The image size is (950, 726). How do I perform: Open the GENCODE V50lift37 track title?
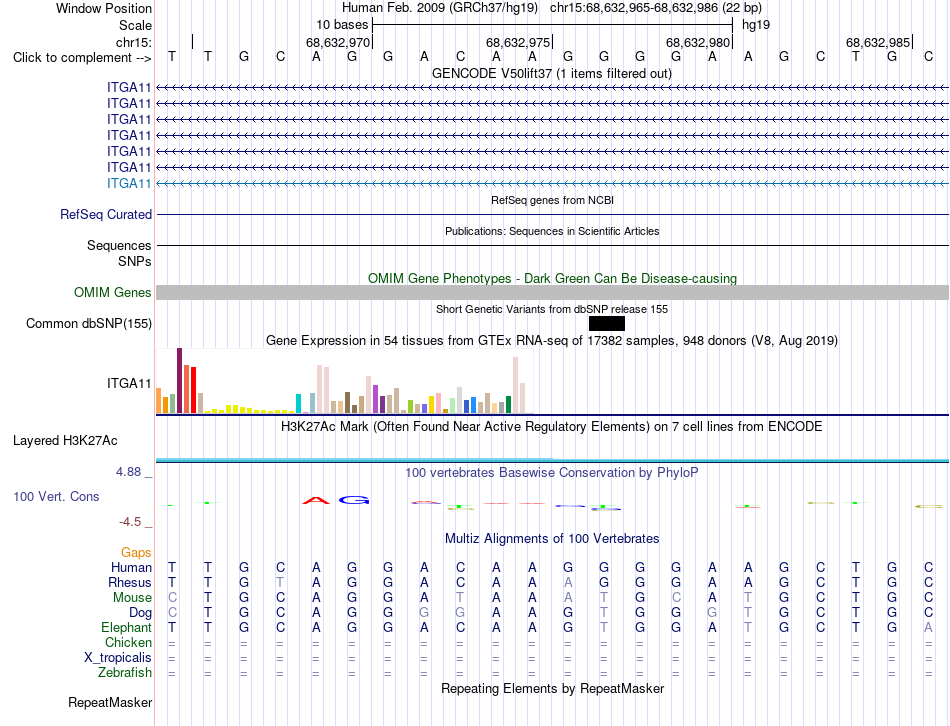click(x=551, y=74)
